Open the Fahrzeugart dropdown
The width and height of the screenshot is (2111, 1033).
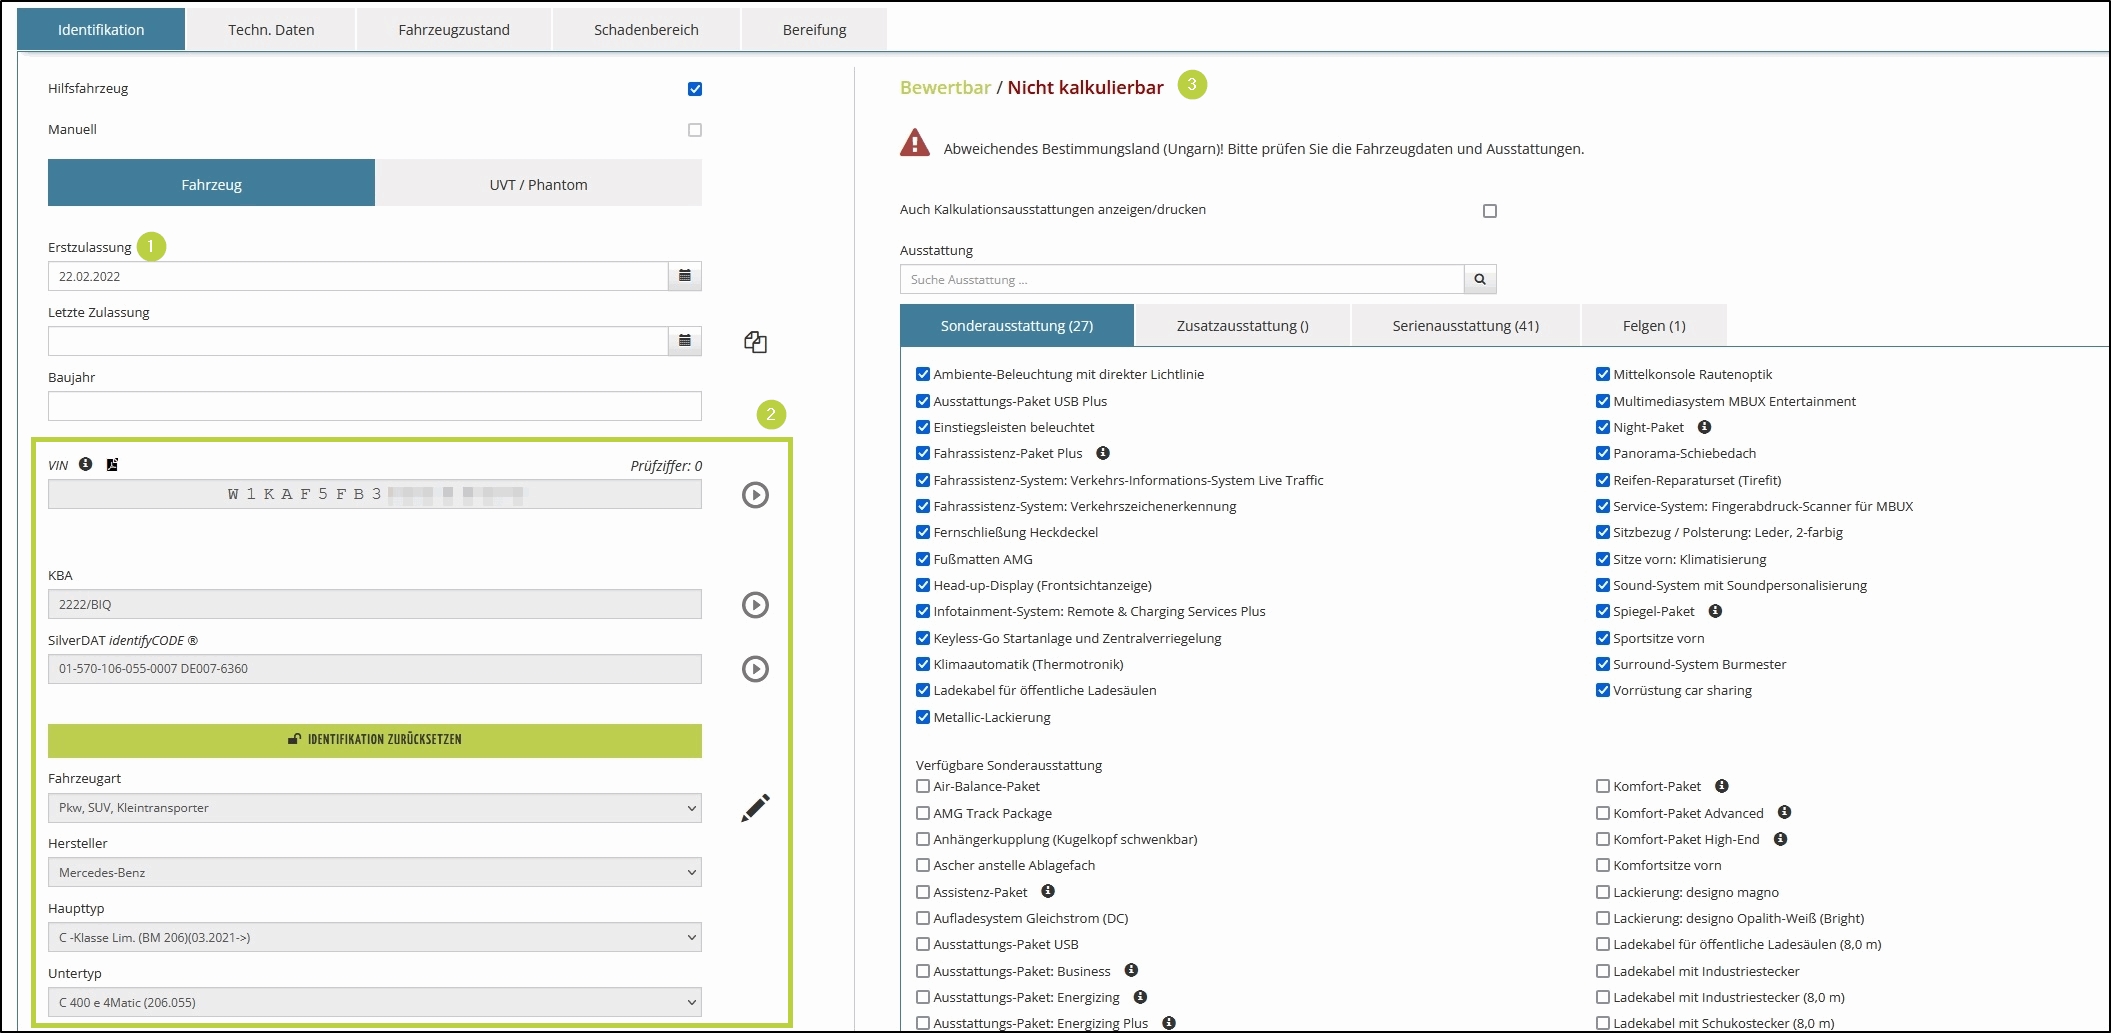(x=374, y=808)
